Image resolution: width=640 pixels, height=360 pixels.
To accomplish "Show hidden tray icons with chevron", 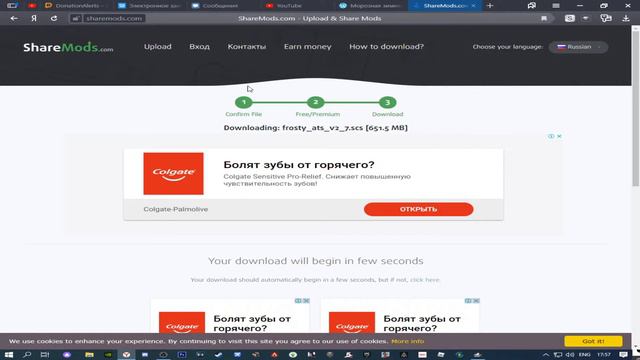I will tap(546, 355).
